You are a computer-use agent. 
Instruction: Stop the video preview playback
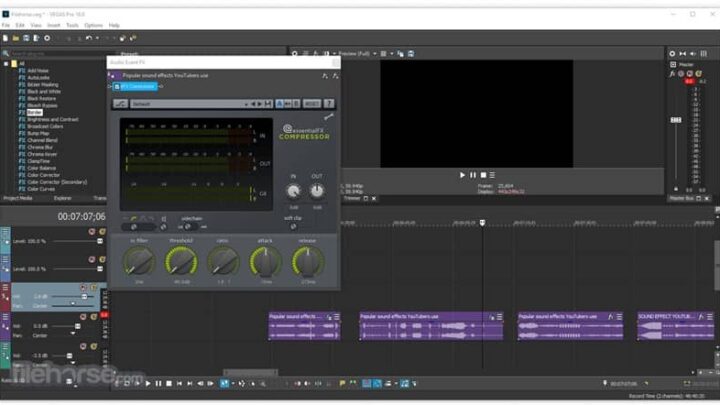click(x=483, y=175)
